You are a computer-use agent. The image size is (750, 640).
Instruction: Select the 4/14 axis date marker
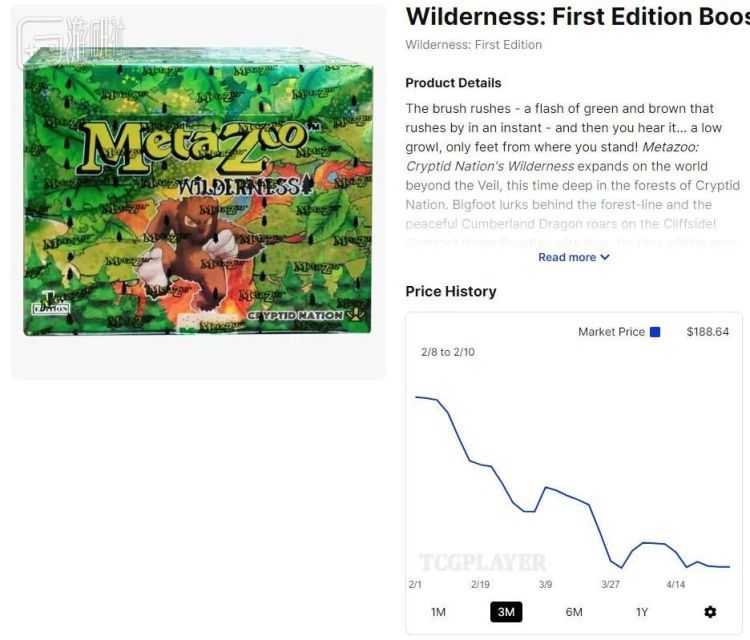click(676, 584)
